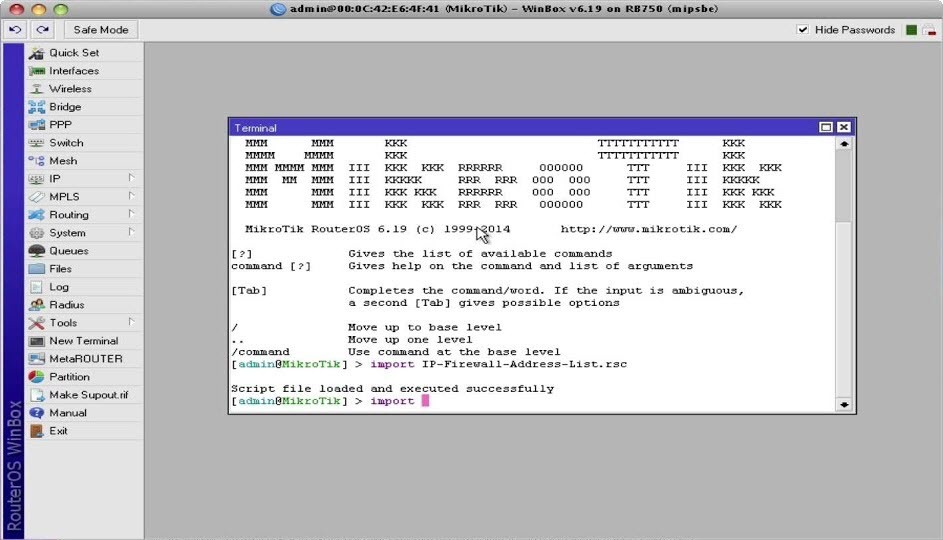
Task: Open the Interfaces icon
Action: pos(37,71)
